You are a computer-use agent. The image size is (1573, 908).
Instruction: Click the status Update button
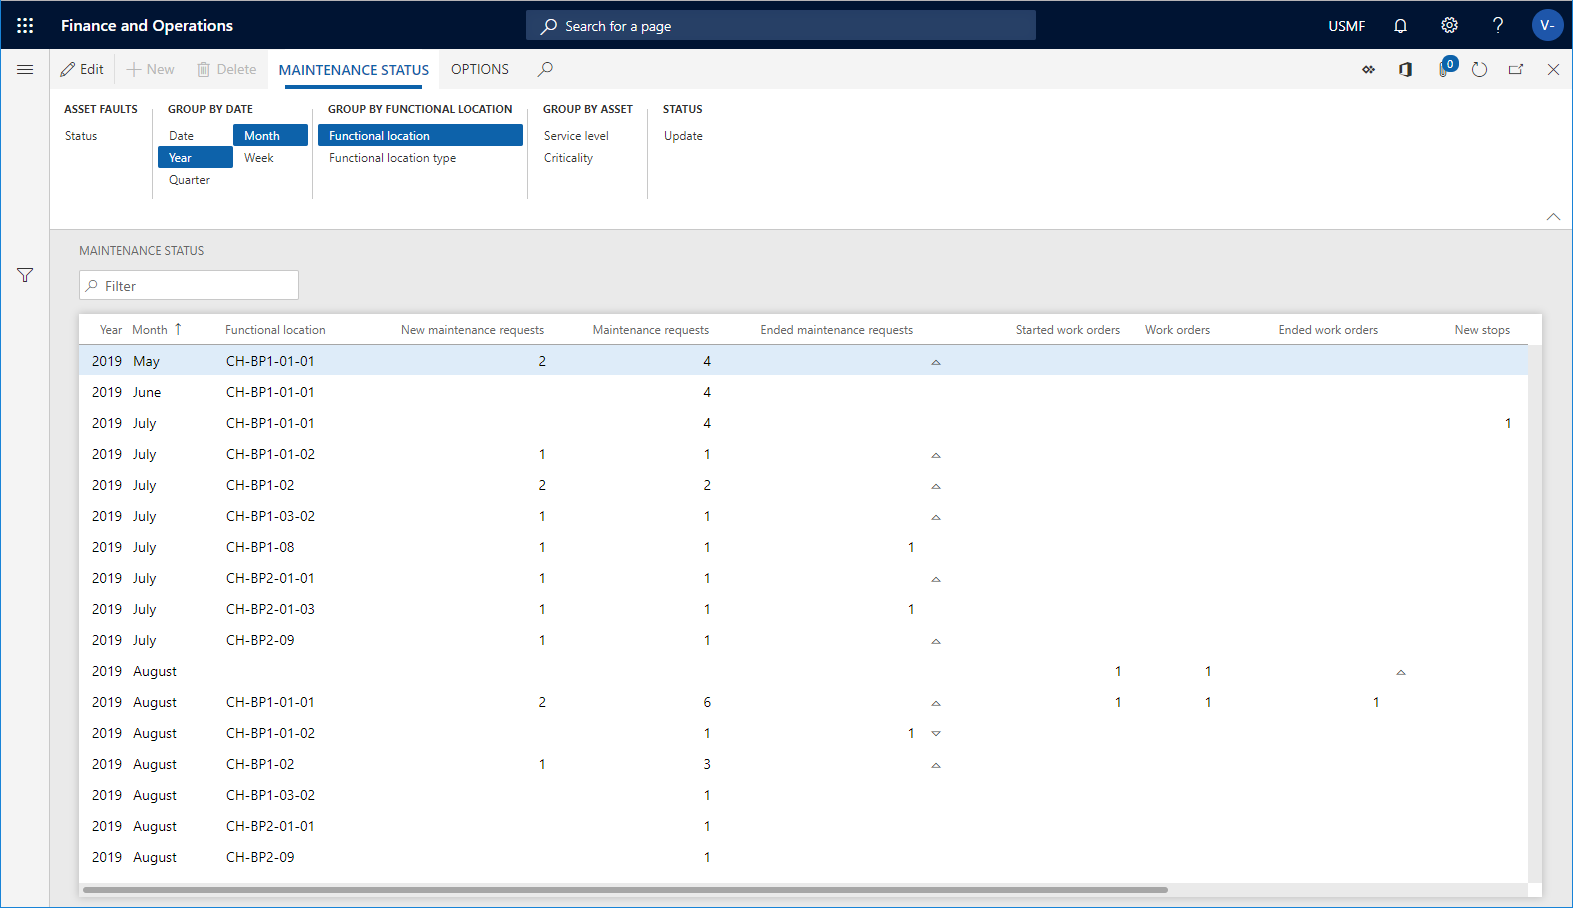point(683,136)
